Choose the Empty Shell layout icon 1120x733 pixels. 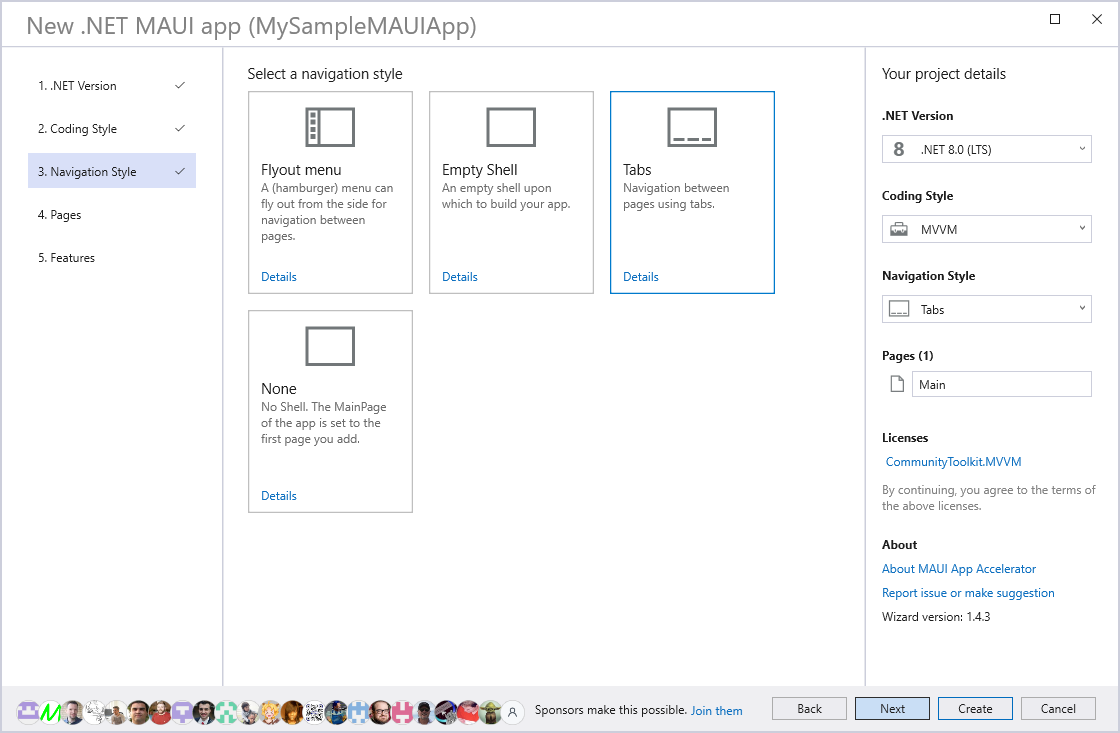tap(511, 128)
